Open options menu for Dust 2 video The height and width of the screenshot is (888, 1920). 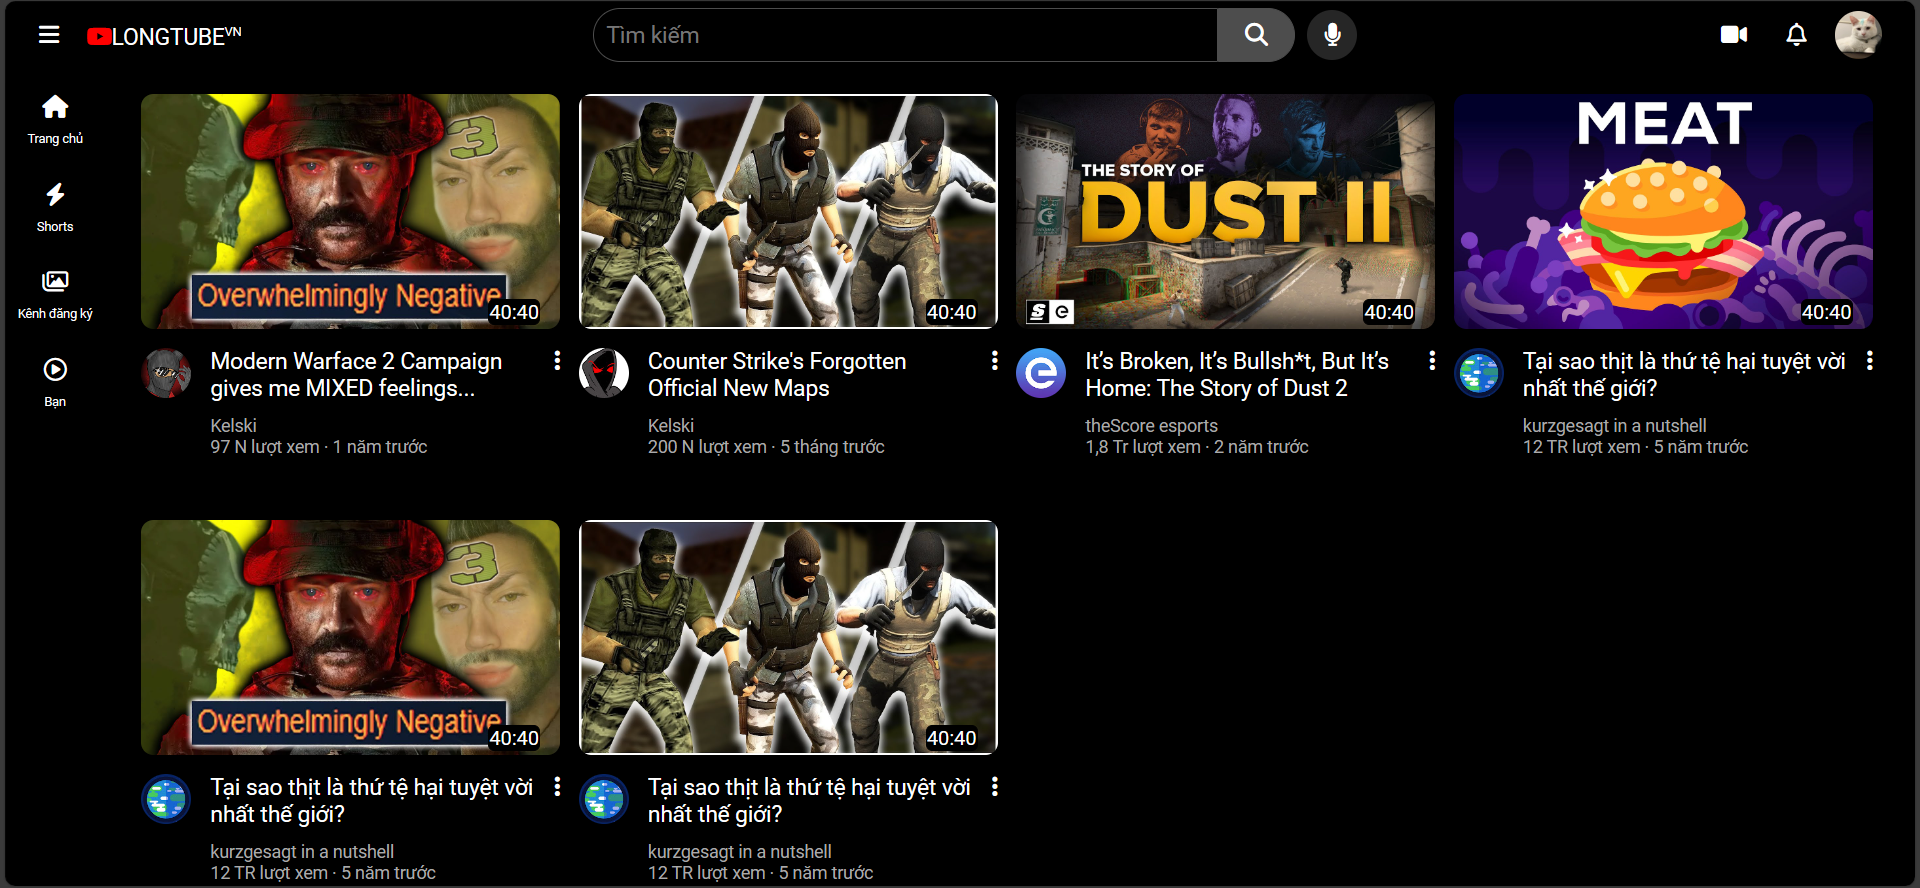point(1432,361)
